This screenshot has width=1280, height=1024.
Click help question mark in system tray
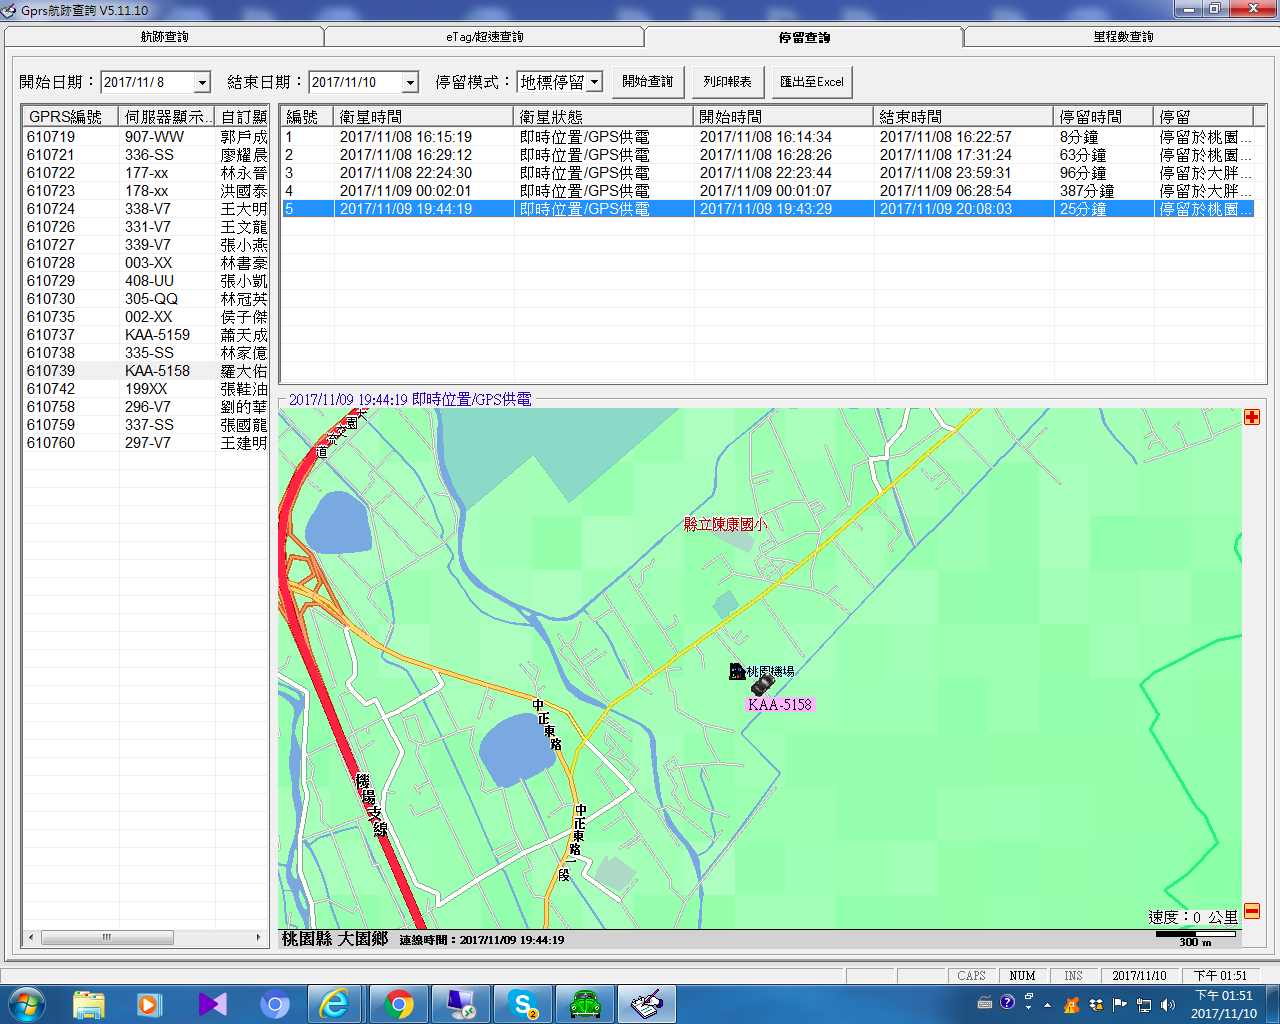click(1007, 1002)
